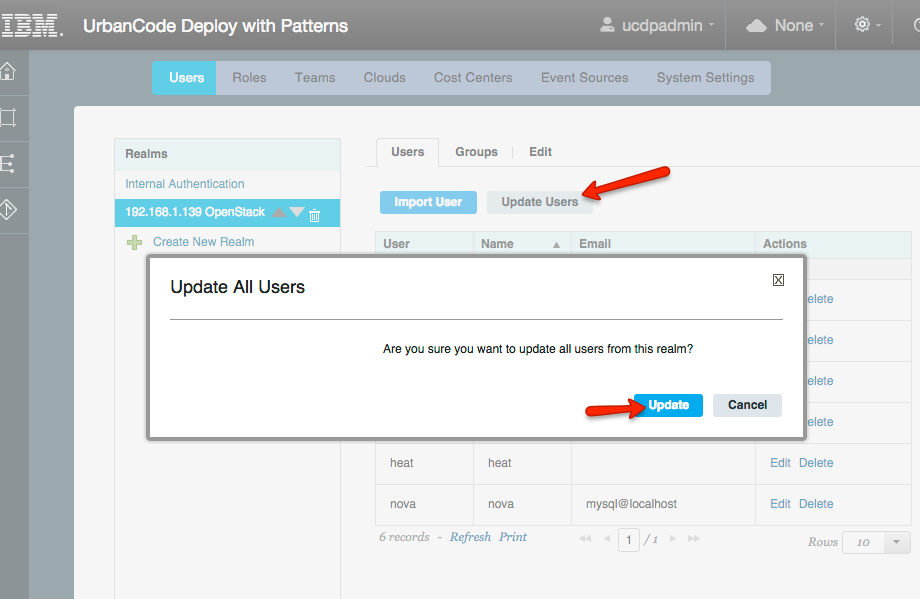Switch to the Groups sub-tab

pyautogui.click(x=476, y=152)
